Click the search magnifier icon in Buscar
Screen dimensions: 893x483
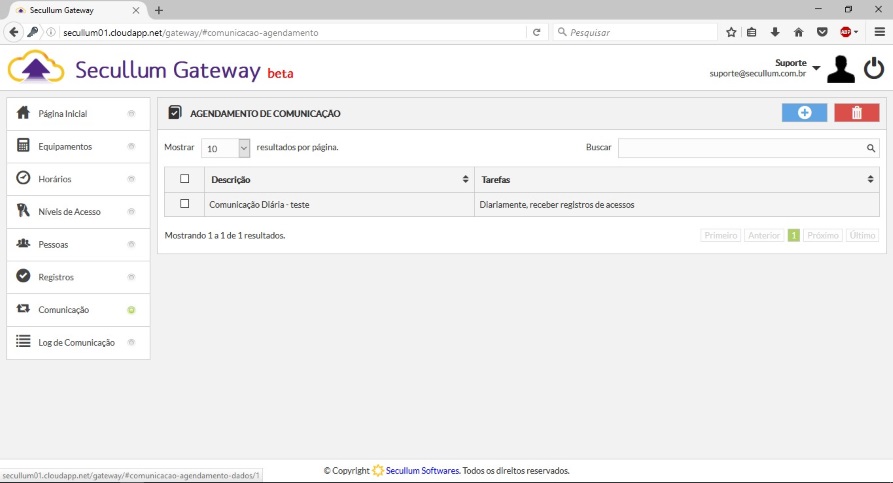(x=871, y=148)
